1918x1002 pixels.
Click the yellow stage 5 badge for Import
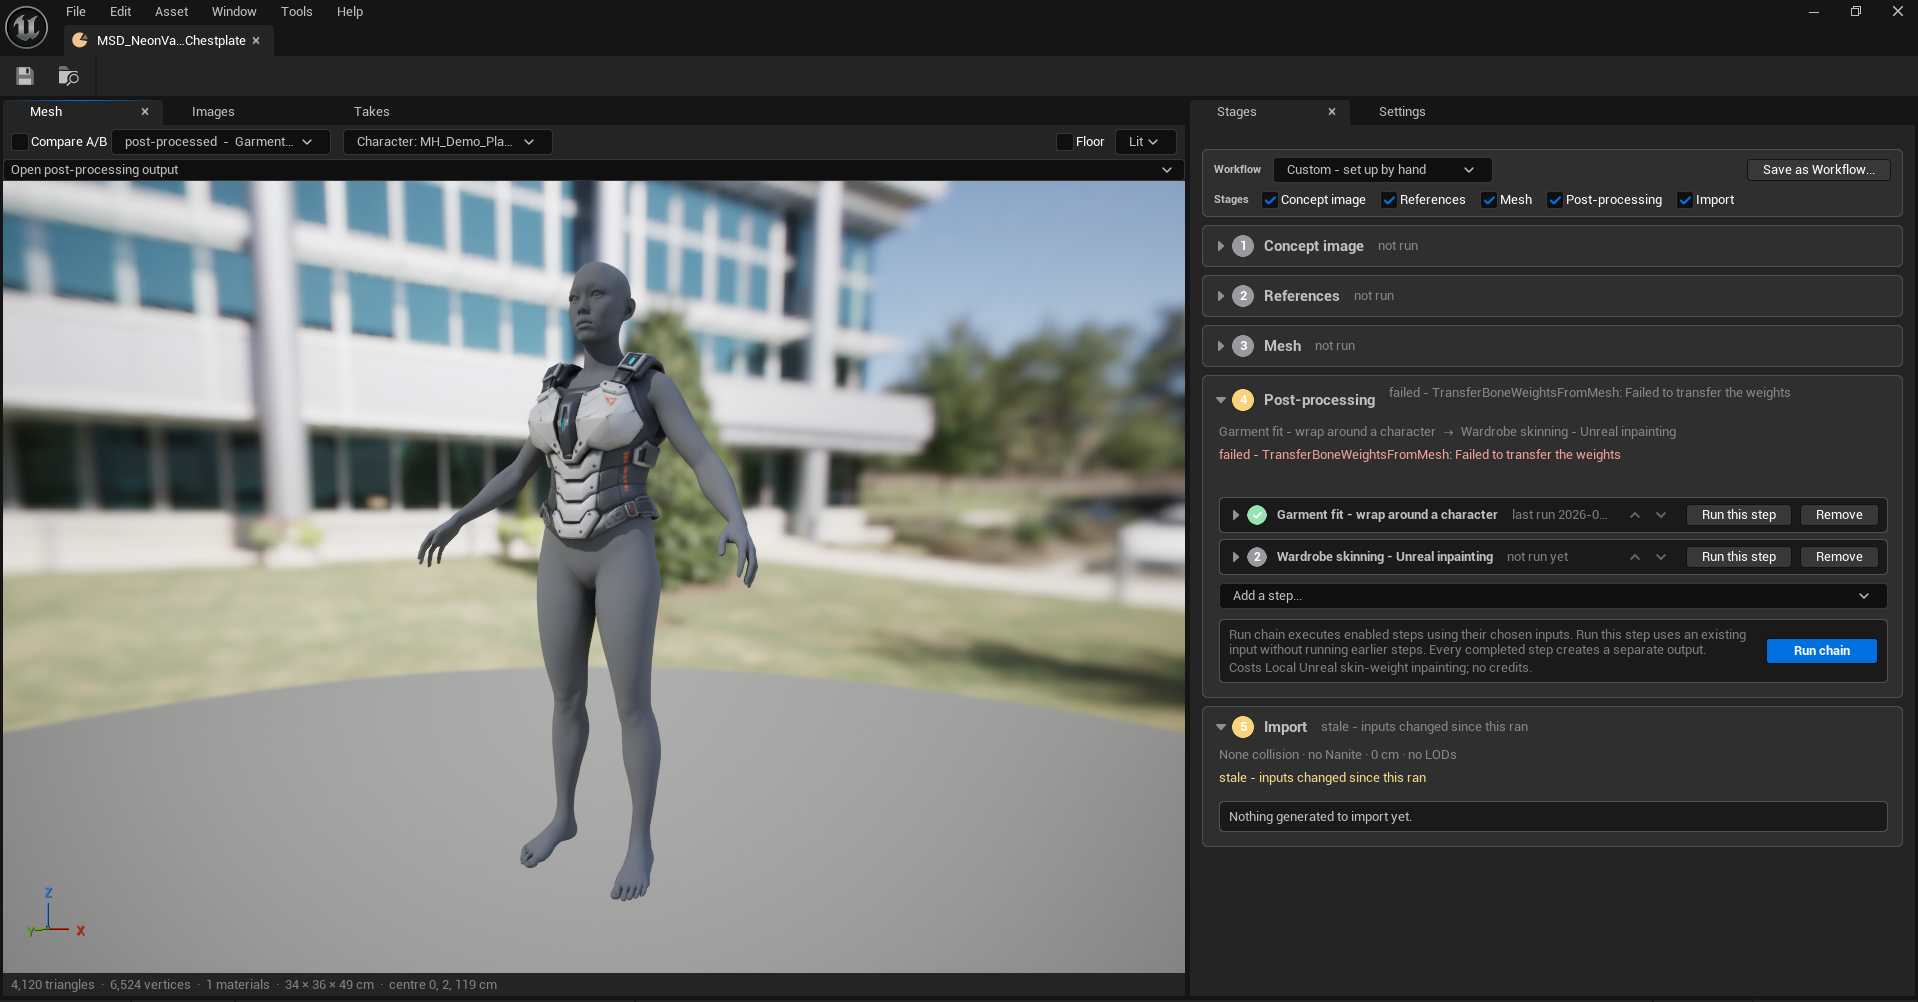1243,727
